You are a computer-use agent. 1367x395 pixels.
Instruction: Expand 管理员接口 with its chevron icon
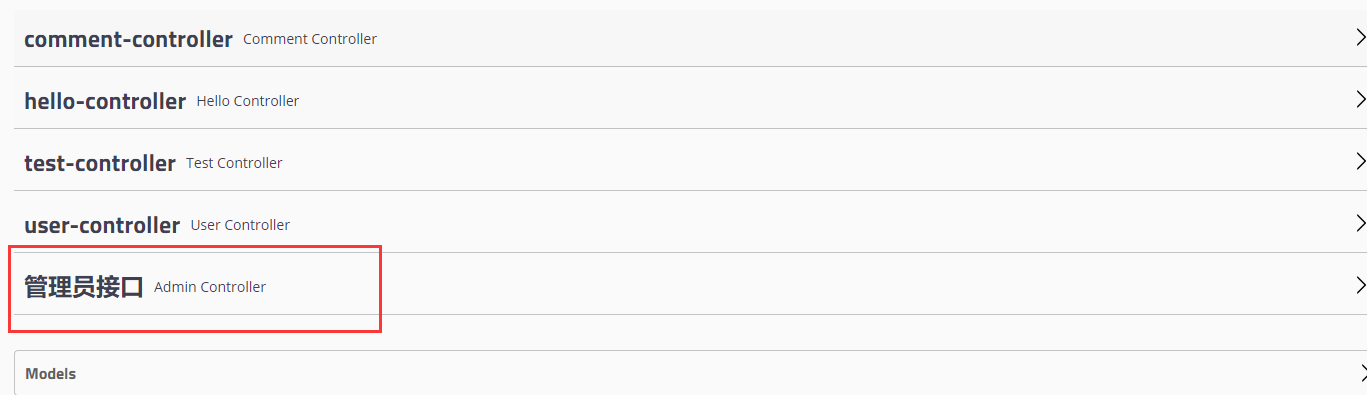click(1360, 286)
